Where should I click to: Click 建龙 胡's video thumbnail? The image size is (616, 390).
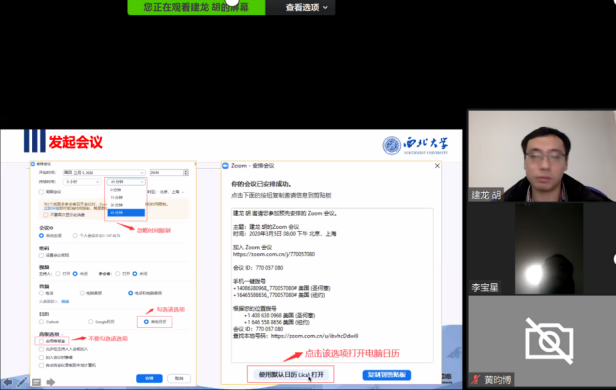(542, 156)
